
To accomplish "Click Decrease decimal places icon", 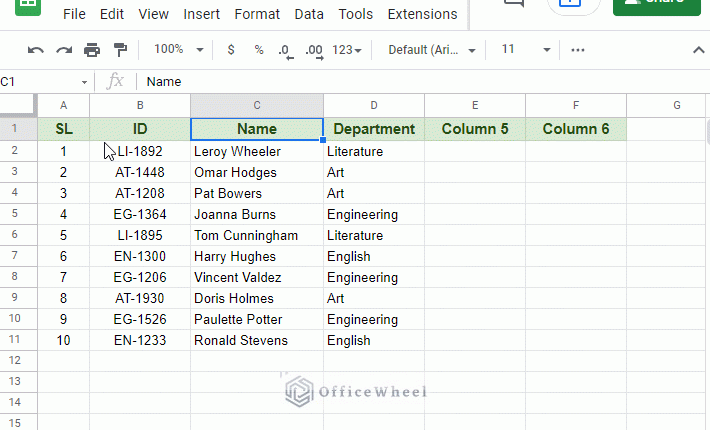I will (286, 51).
